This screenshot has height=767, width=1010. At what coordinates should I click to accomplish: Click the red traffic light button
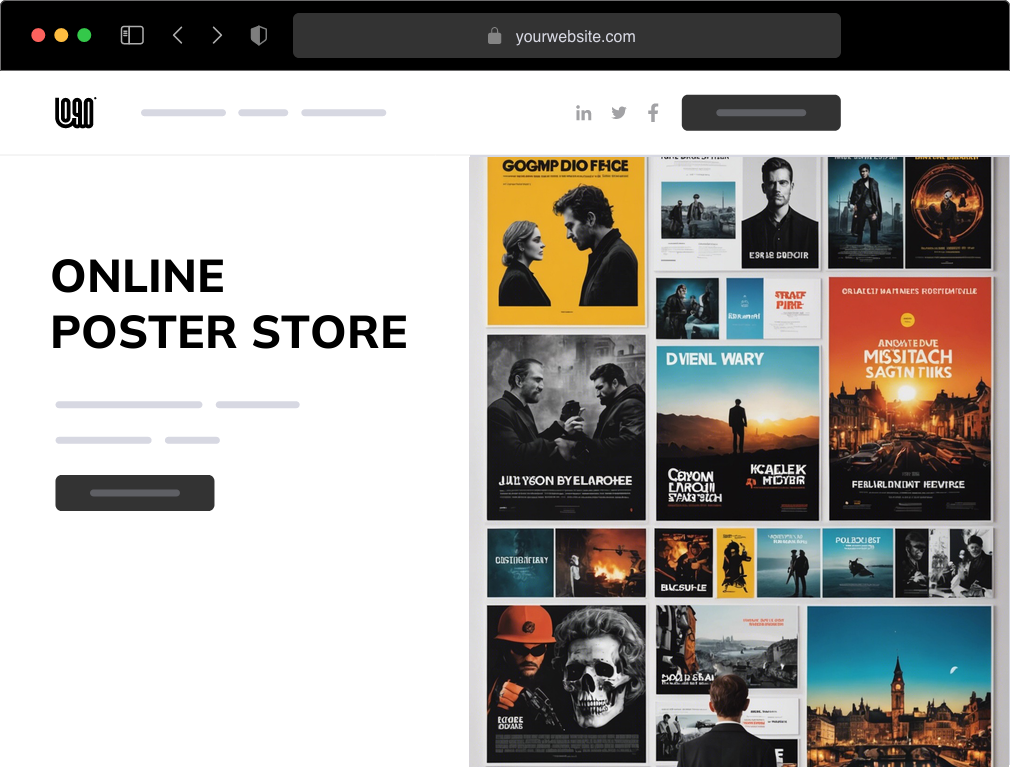point(38,33)
